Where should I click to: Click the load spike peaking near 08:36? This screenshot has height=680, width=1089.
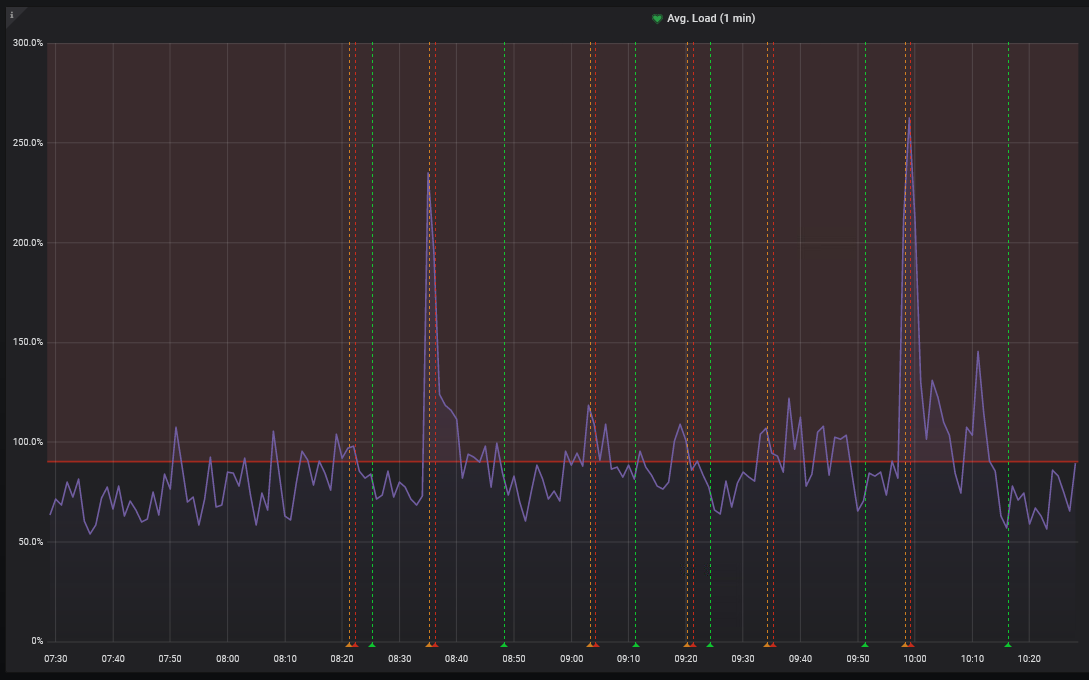[x=429, y=175]
